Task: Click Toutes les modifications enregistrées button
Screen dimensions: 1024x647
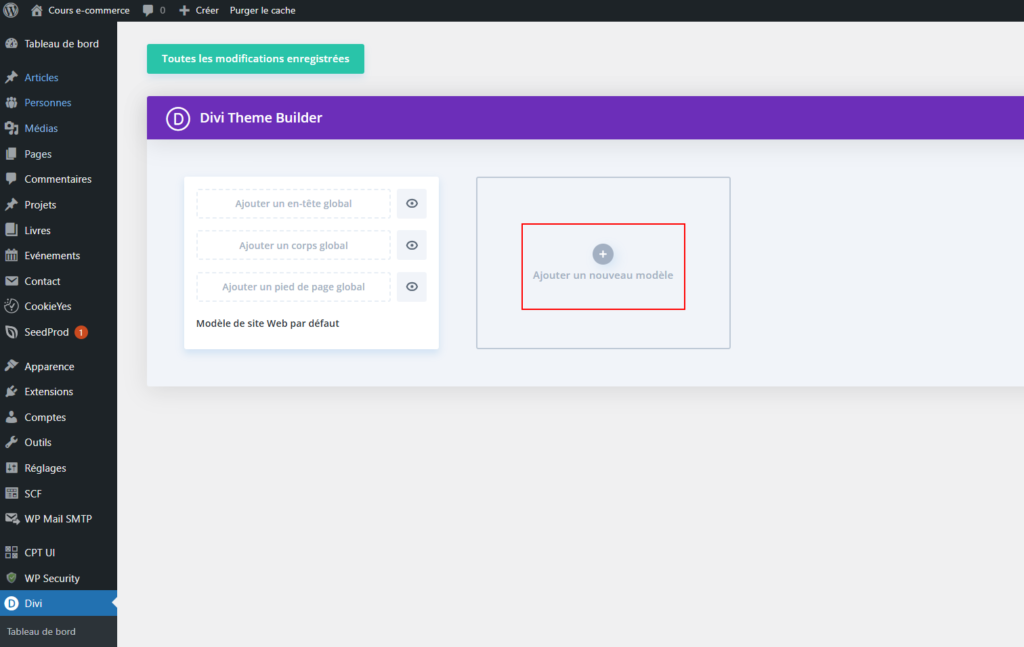Action: pos(255,59)
